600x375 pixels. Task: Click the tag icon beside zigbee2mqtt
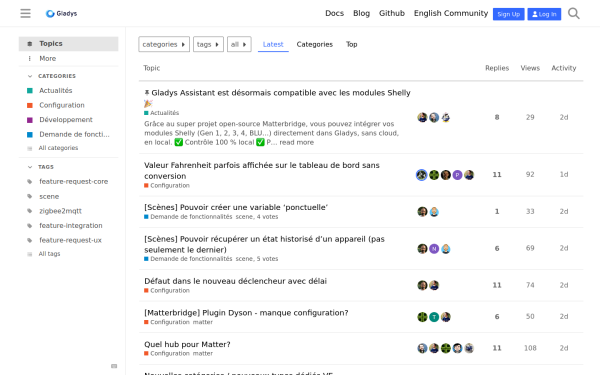(x=30, y=211)
